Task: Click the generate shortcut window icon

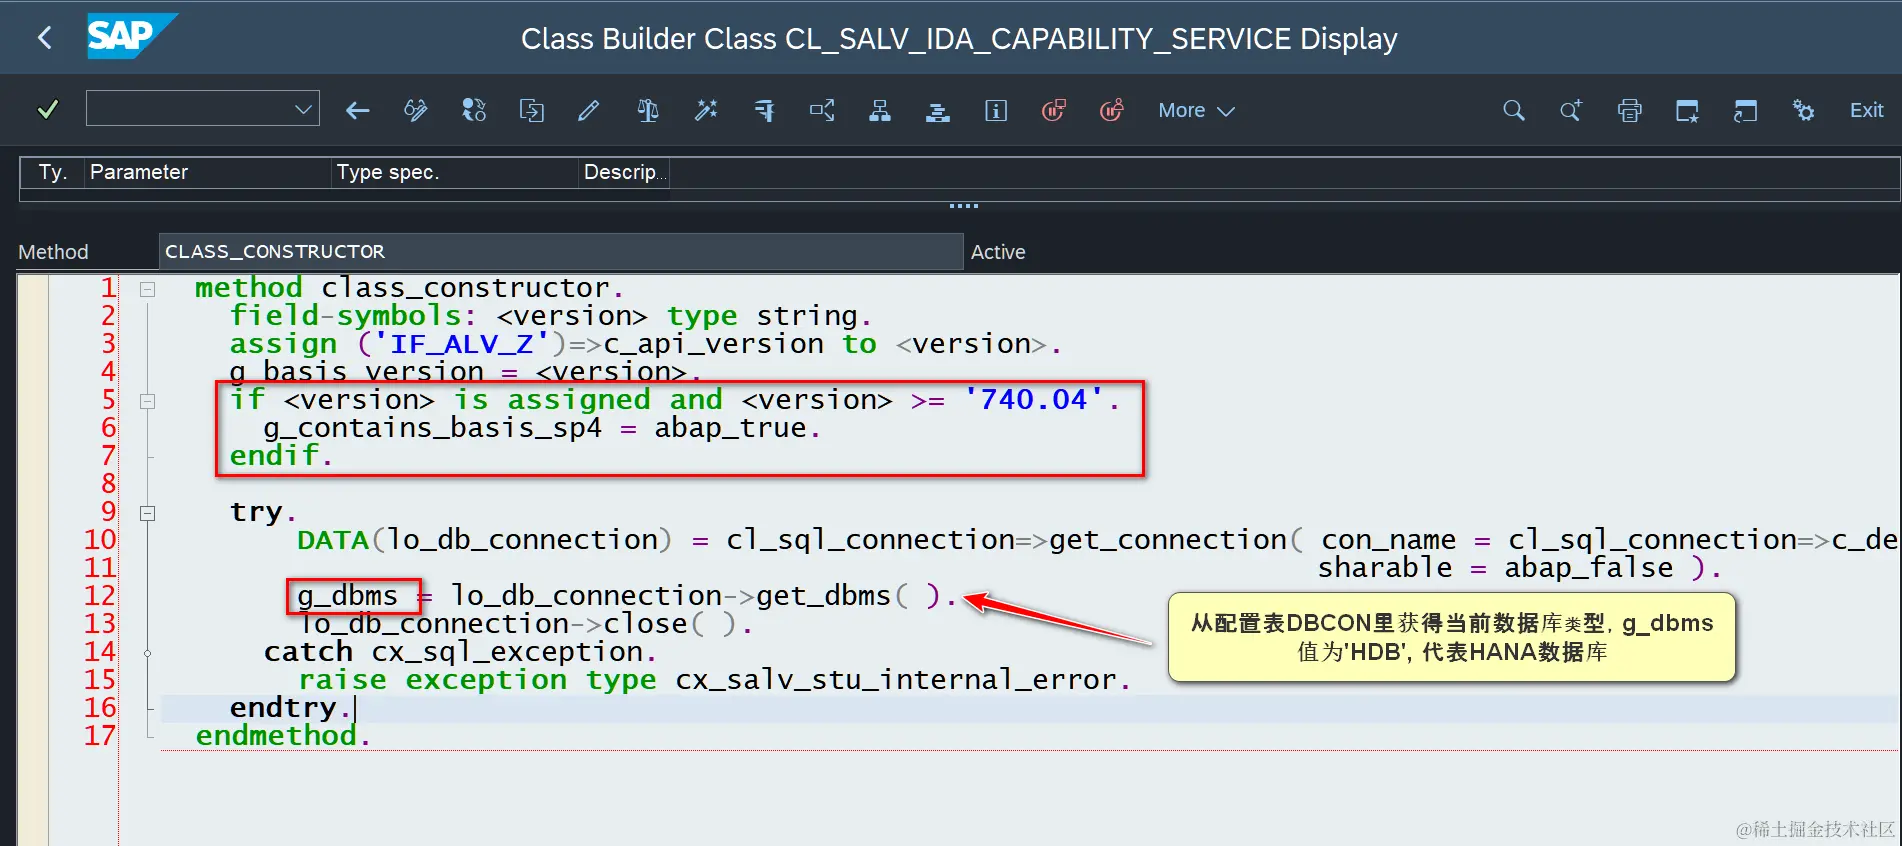Action: pyautogui.click(x=1745, y=110)
